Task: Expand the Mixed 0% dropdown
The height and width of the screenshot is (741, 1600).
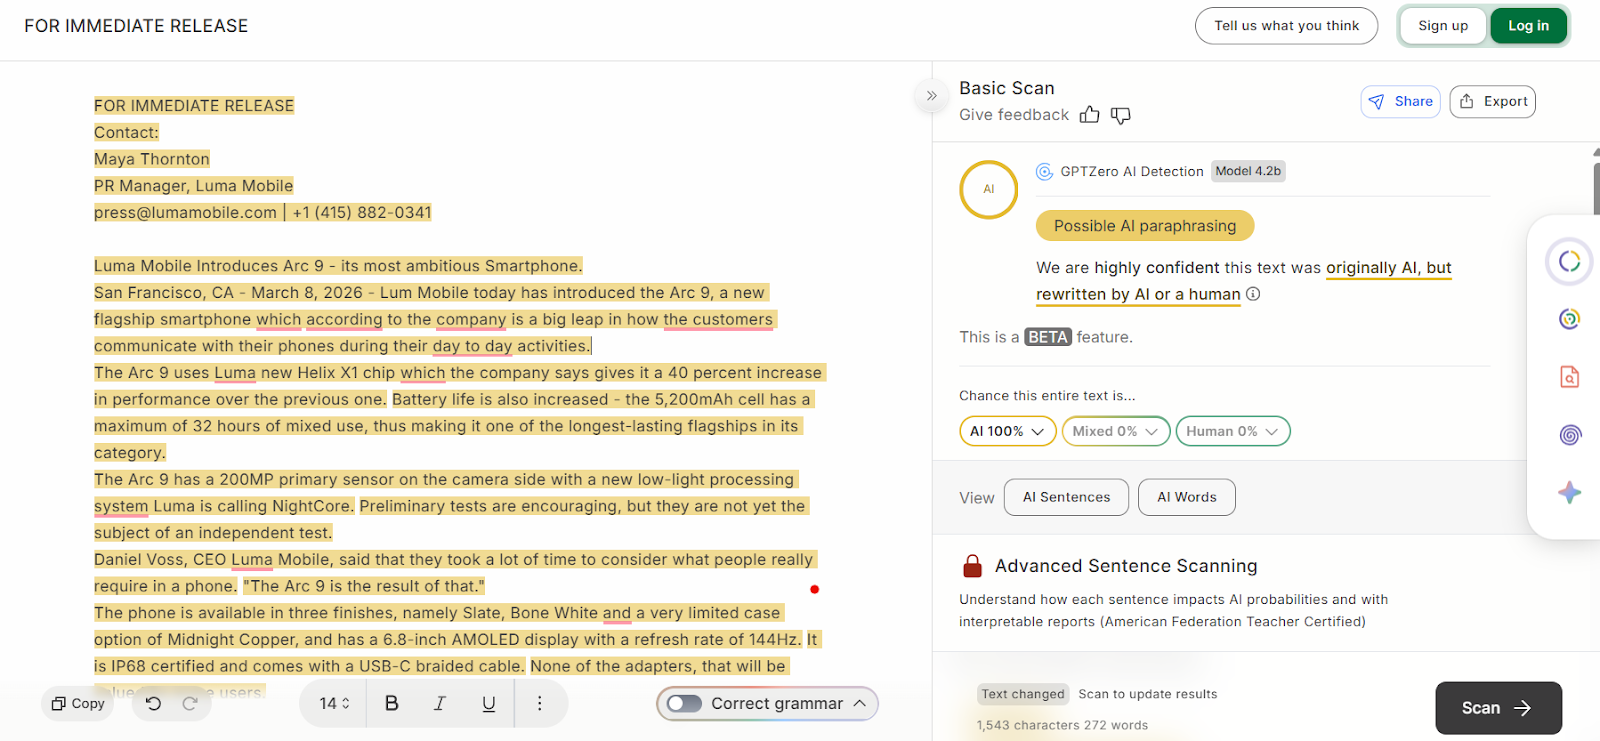Action: point(1115,431)
